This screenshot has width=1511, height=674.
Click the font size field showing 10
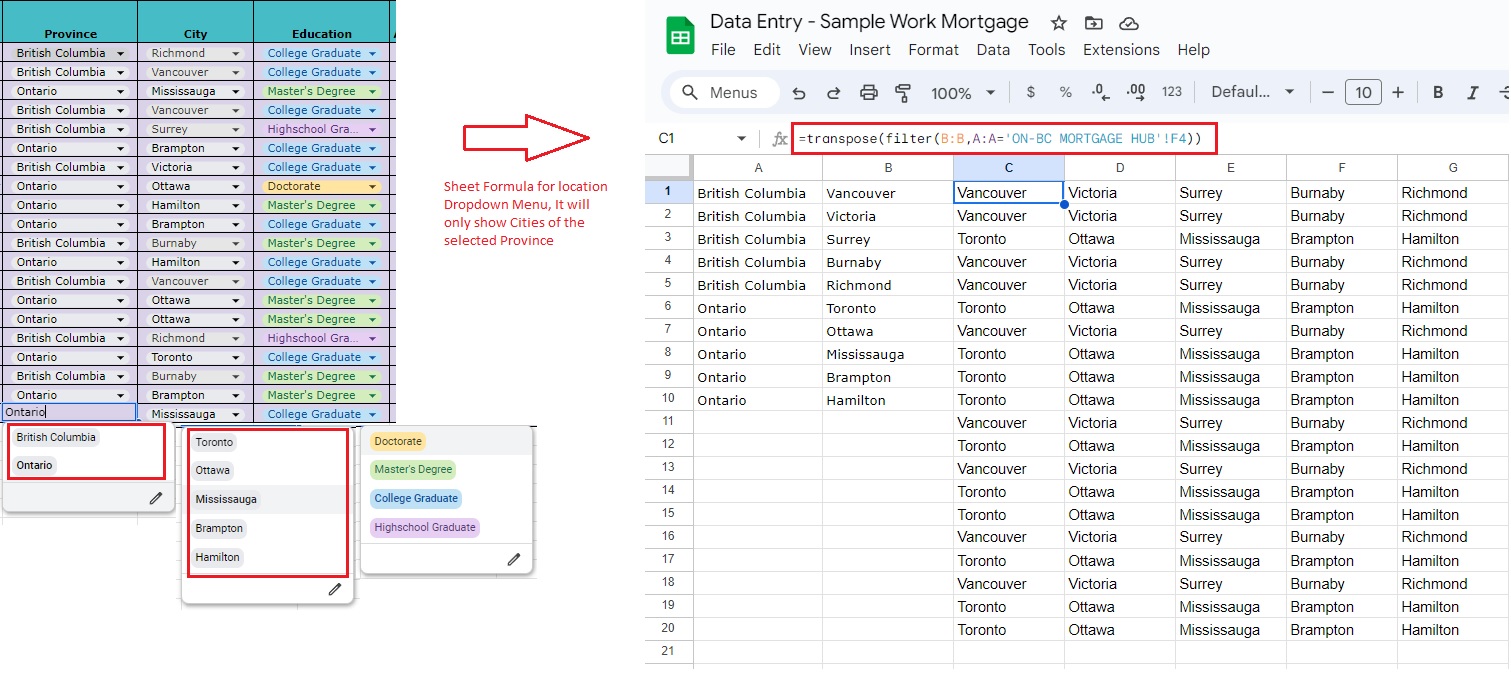point(1363,93)
